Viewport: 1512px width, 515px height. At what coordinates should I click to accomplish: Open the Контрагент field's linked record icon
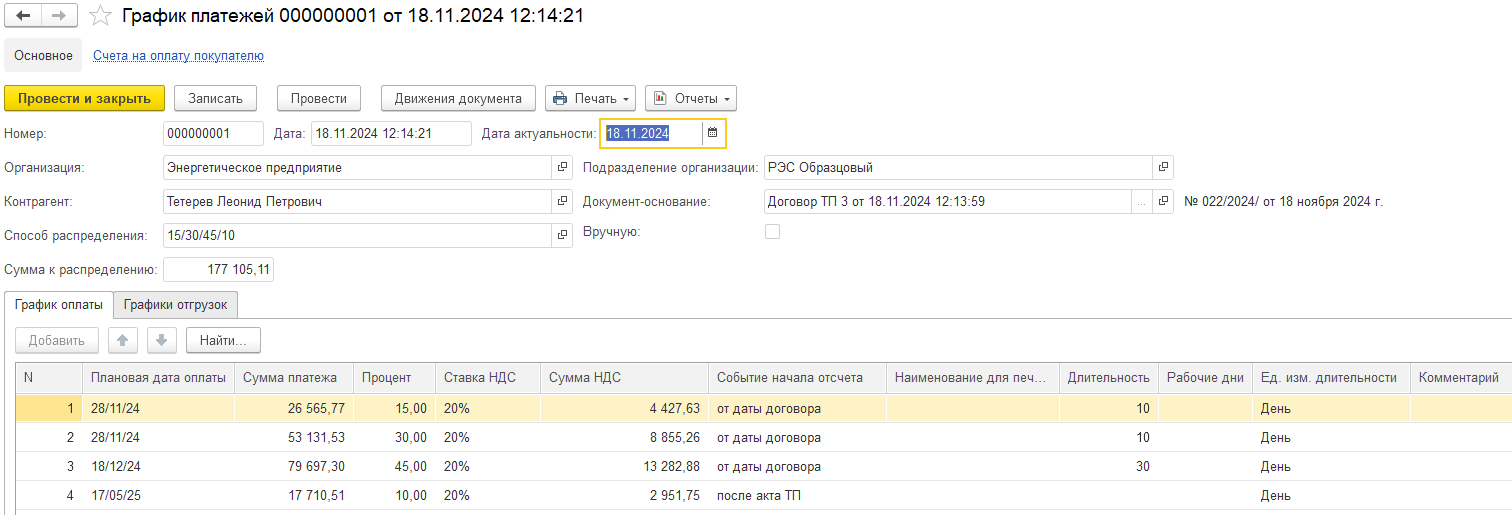(562, 202)
